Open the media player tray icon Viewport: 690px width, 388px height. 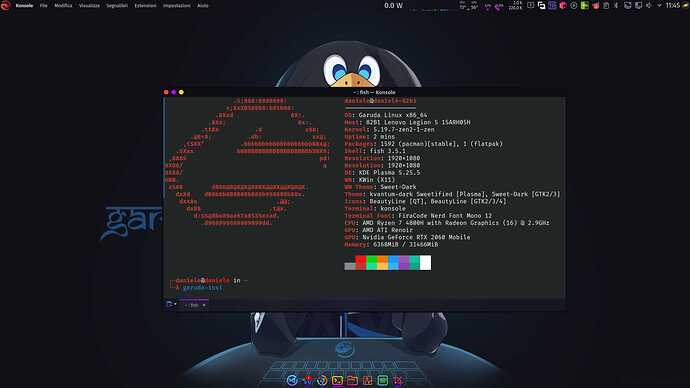pos(574,6)
